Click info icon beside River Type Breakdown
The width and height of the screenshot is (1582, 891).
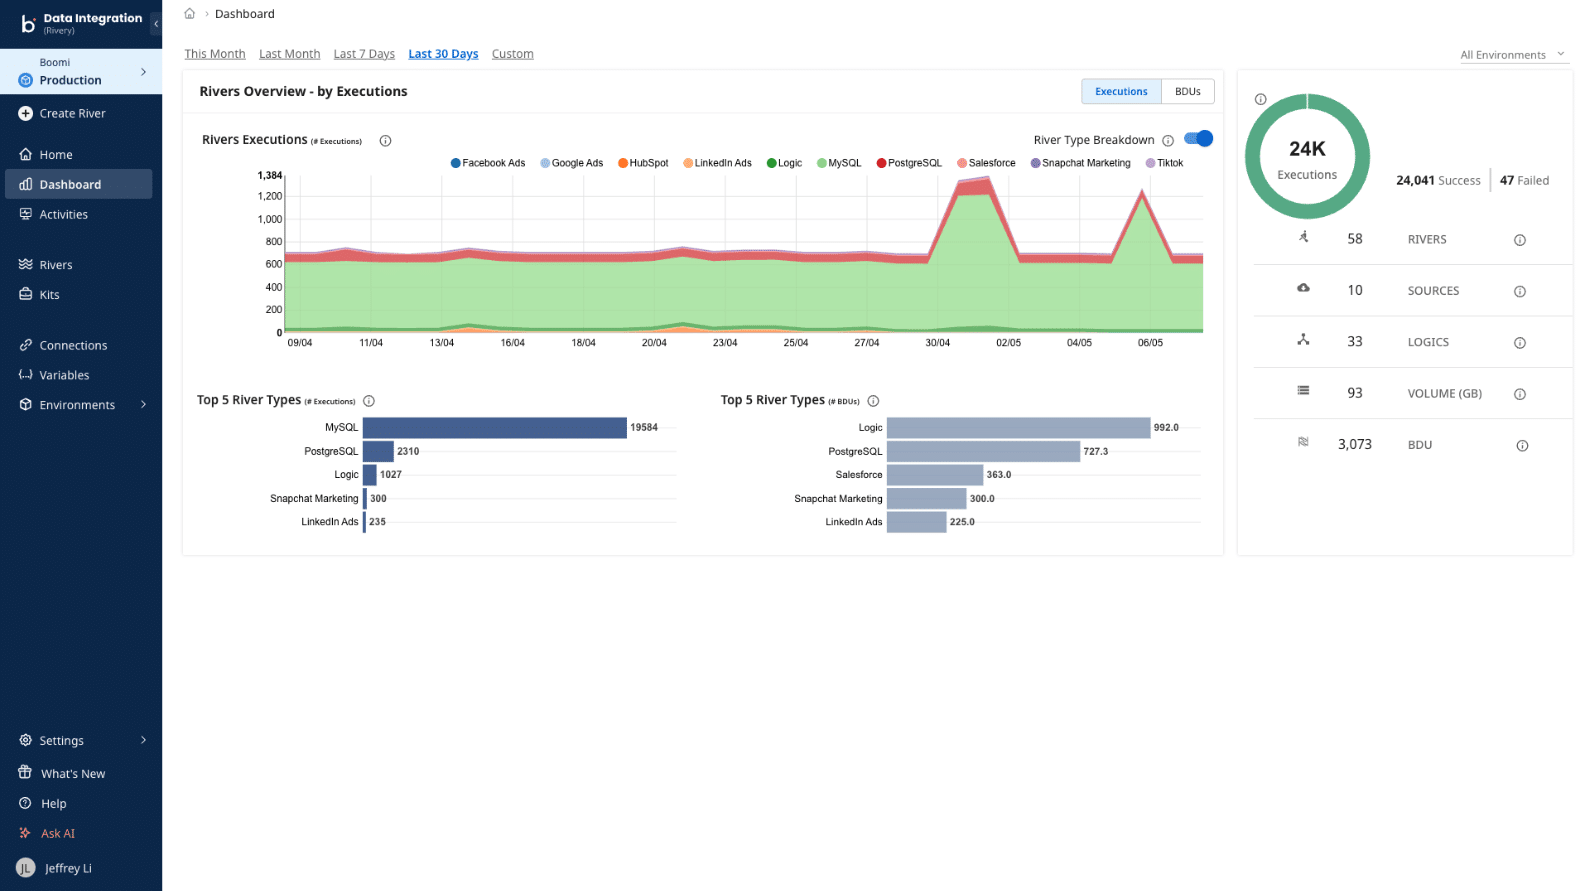tap(1168, 141)
